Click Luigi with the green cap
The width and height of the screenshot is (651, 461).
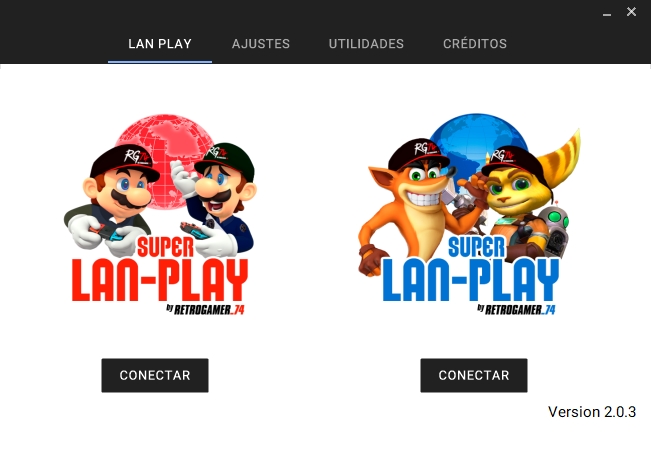tap(218, 197)
